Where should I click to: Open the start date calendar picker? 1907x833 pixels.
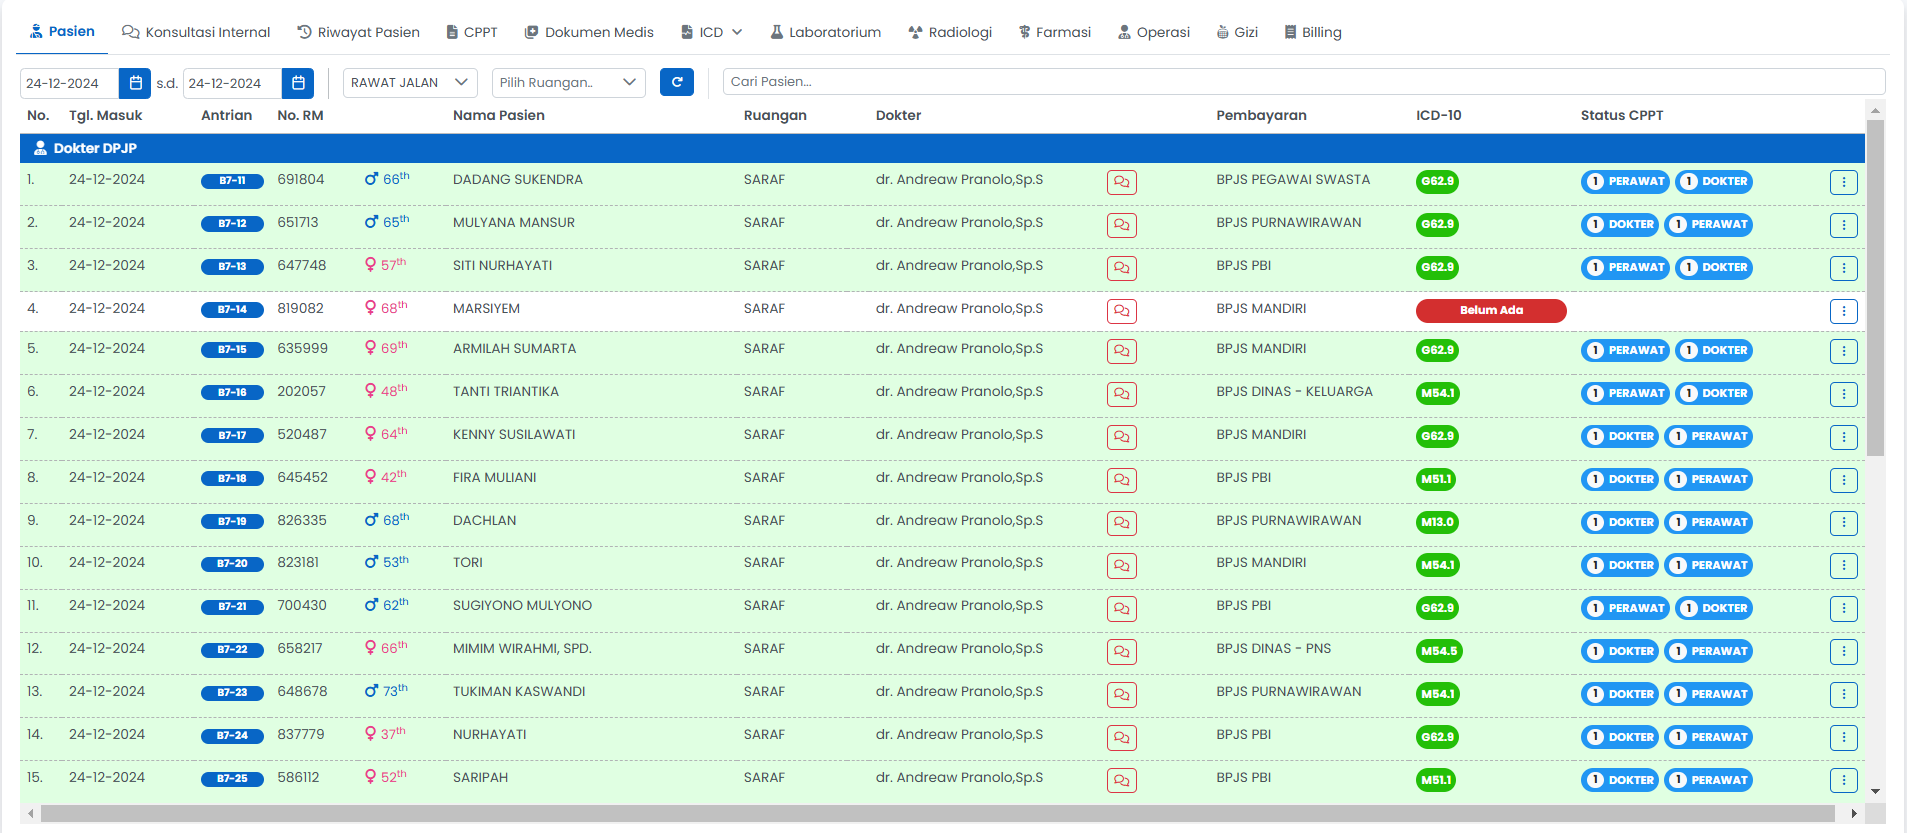(134, 83)
